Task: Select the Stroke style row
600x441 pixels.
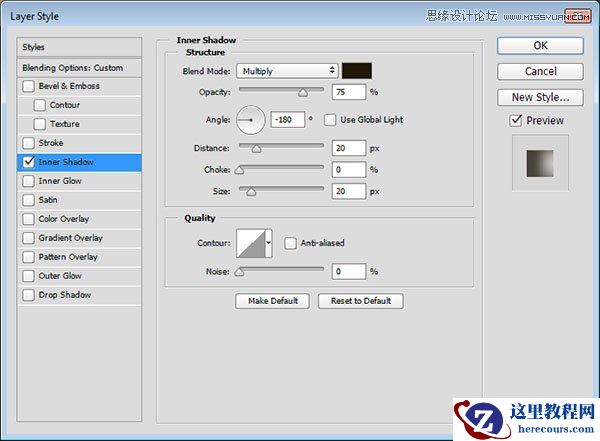Action: (79, 143)
